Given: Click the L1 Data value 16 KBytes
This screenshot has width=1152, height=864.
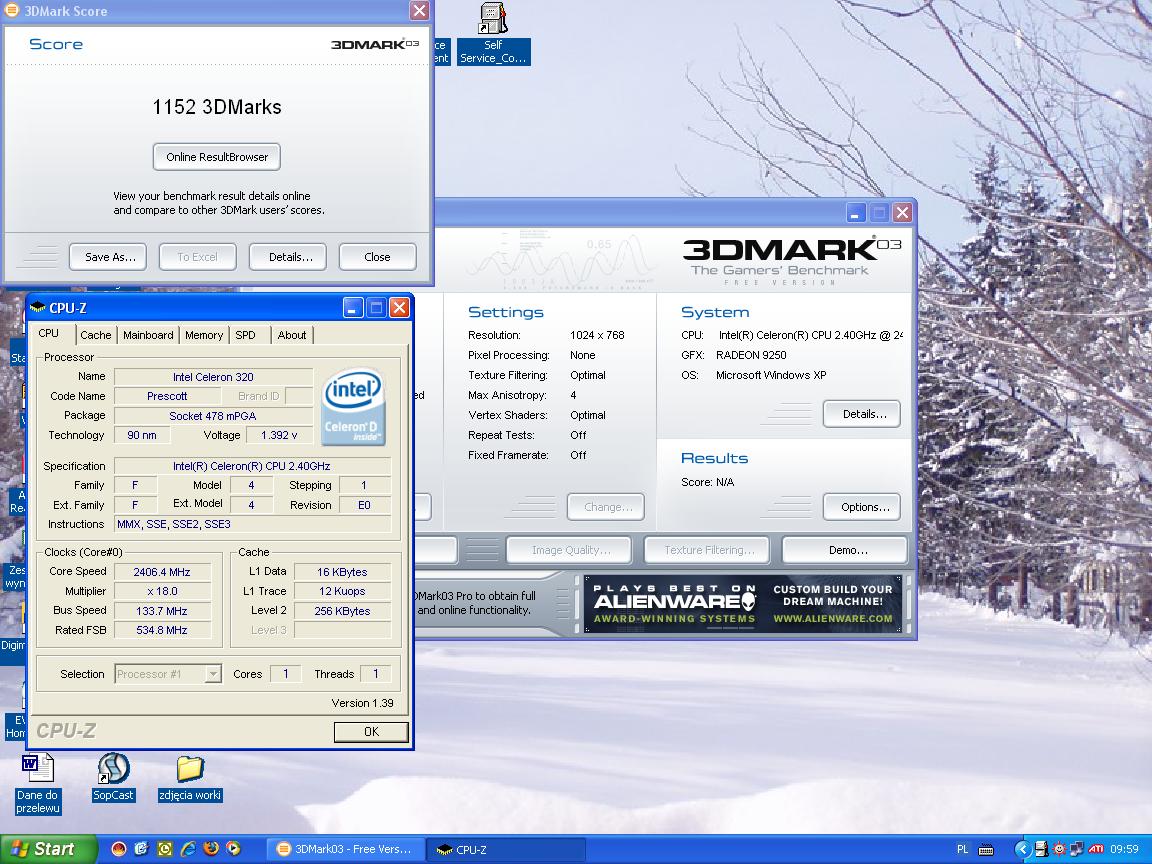Looking at the screenshot, I should point(342,572).
